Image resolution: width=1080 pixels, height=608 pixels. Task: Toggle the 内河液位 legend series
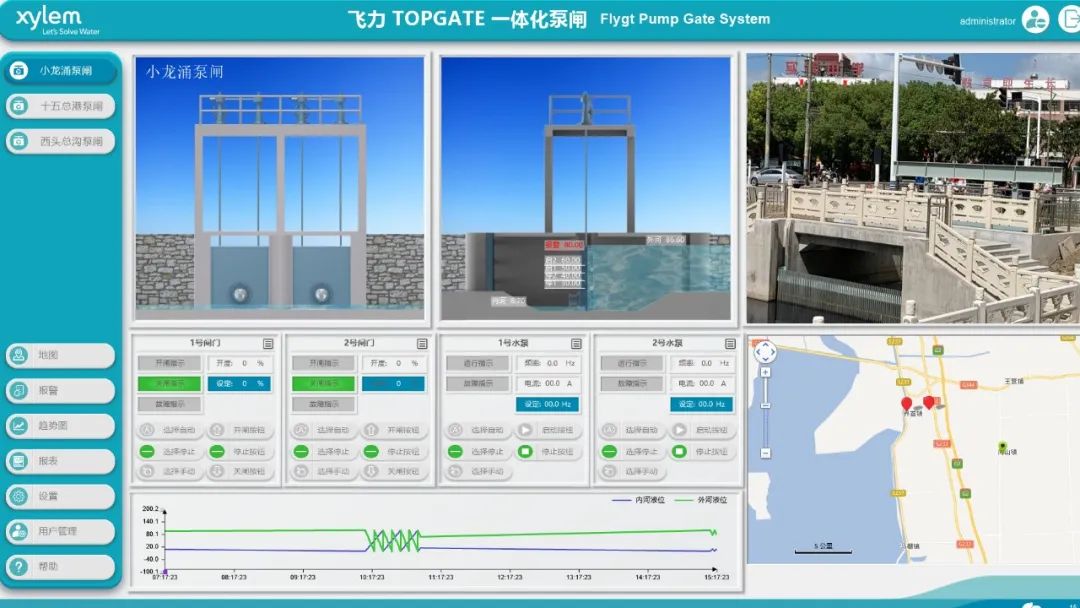(638, 500)
